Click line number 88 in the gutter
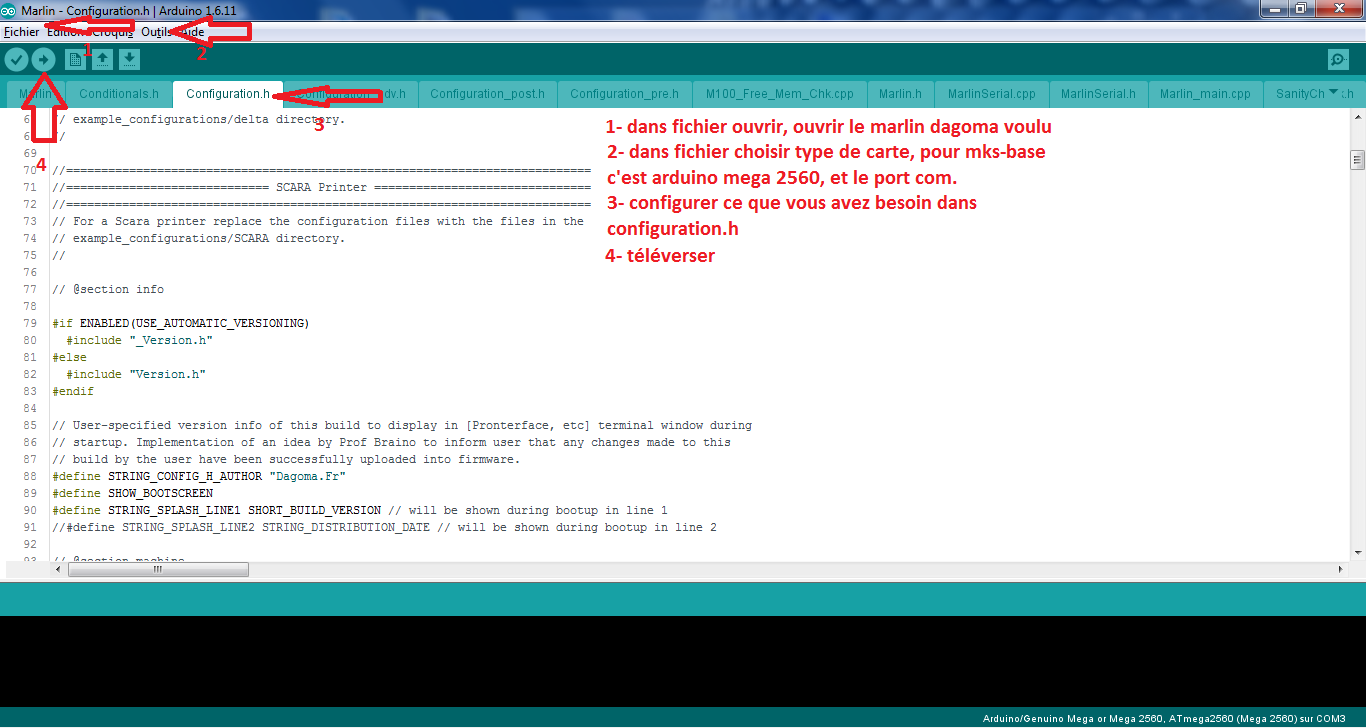Viewport: 1366px width, 728px height. 30,476
